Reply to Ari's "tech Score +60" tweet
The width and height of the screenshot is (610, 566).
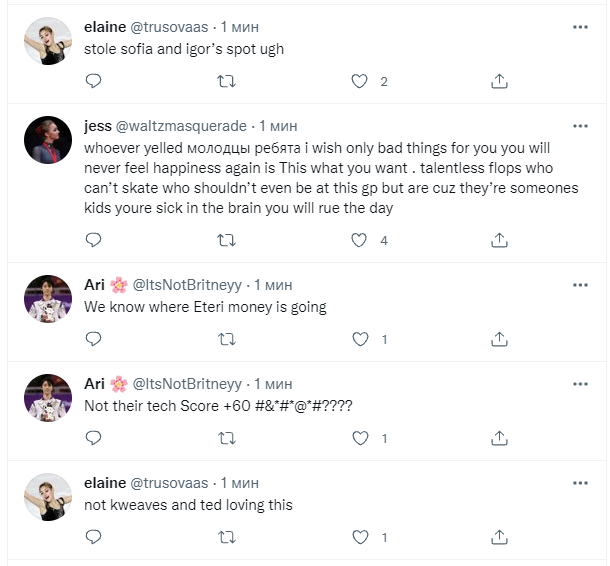click(x=93, y=438)
